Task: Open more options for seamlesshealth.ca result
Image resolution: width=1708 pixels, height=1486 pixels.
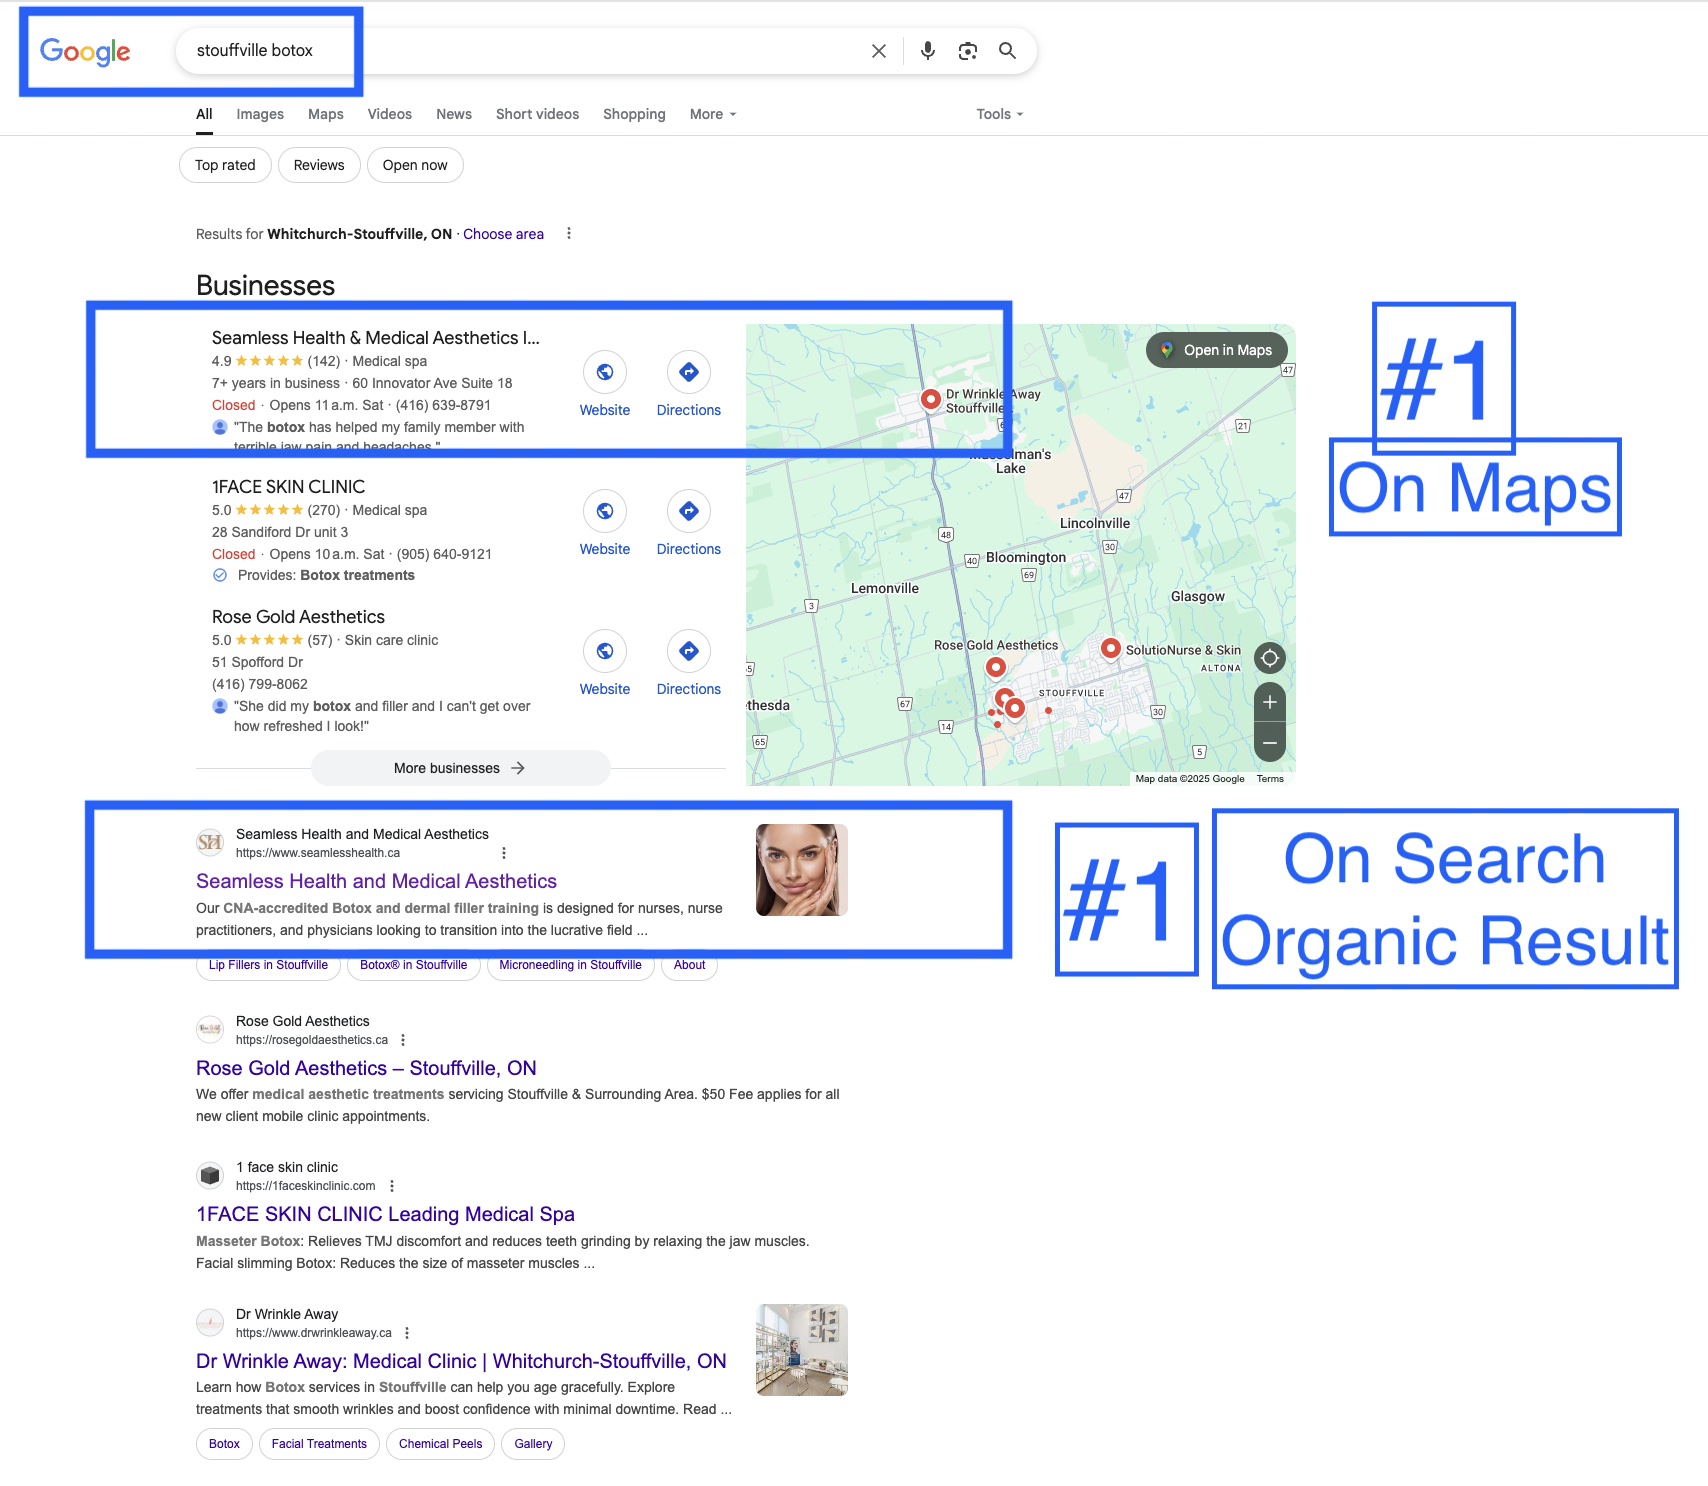Action: tap(504, 853)
